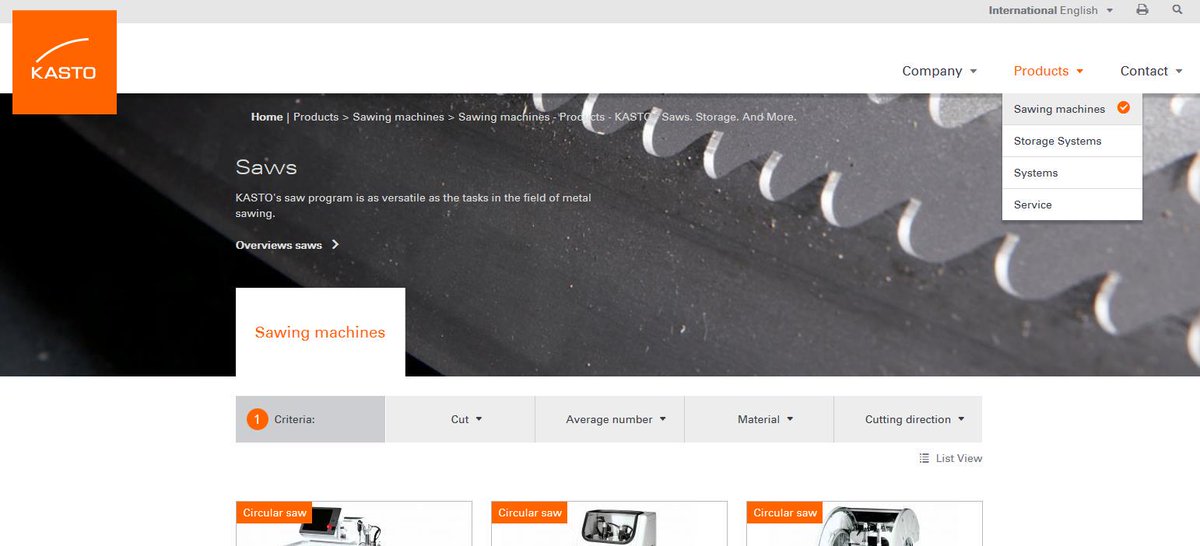
Task: Open the search magnifier icon
Action: (x=1176, y=10)
